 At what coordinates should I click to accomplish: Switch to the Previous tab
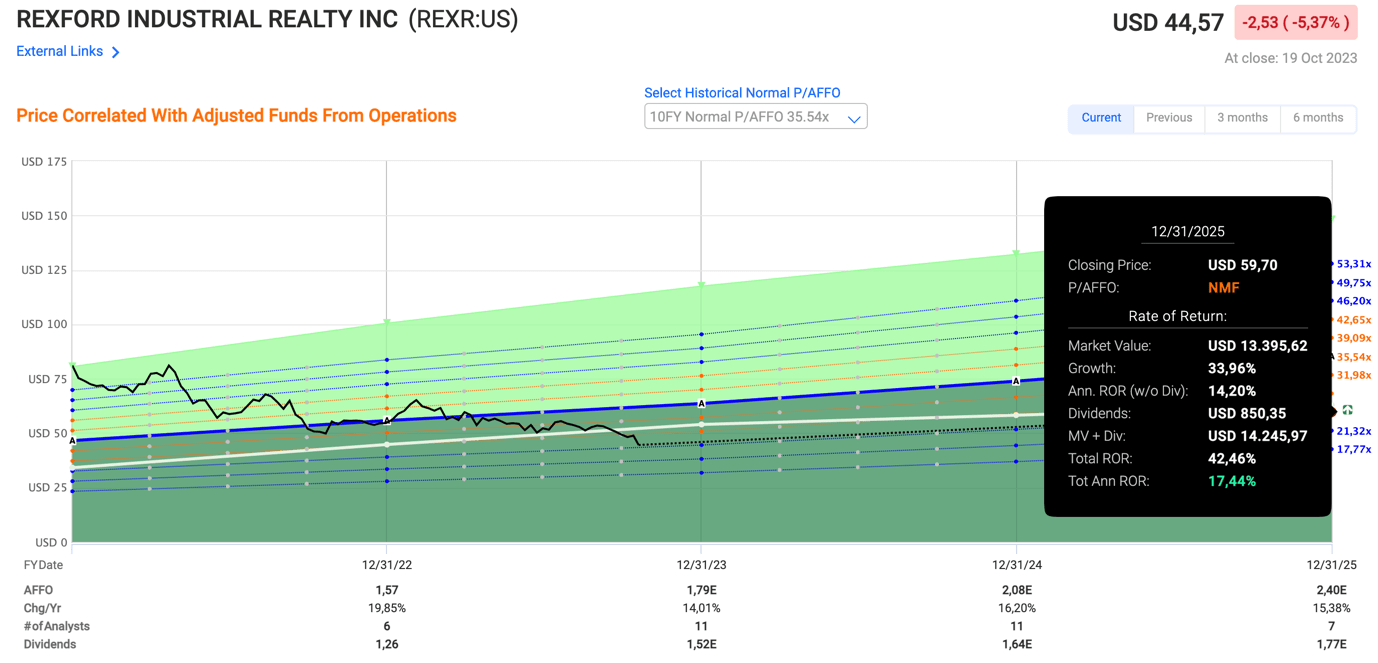(x=1168, y=118)
